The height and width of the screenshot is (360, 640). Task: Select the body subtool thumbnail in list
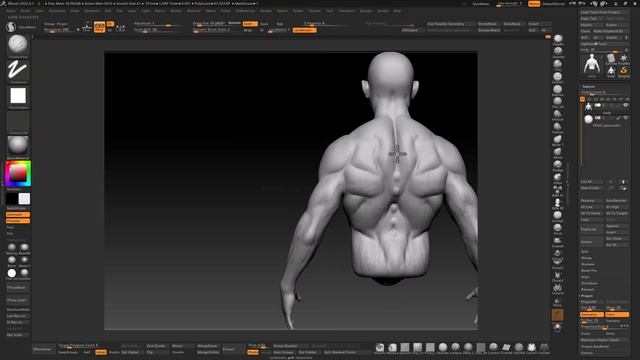pyautogui.click(x=588, y=107)
